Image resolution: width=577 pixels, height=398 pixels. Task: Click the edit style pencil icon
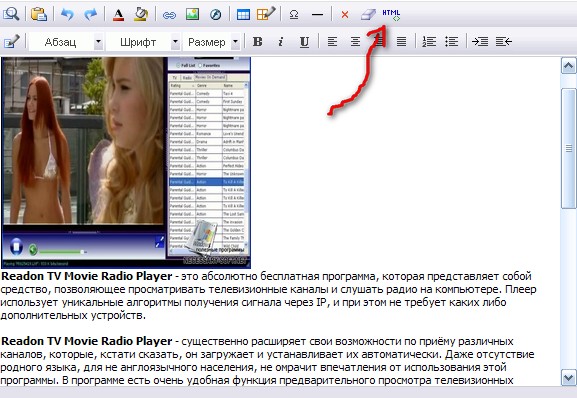coord(11,42)
